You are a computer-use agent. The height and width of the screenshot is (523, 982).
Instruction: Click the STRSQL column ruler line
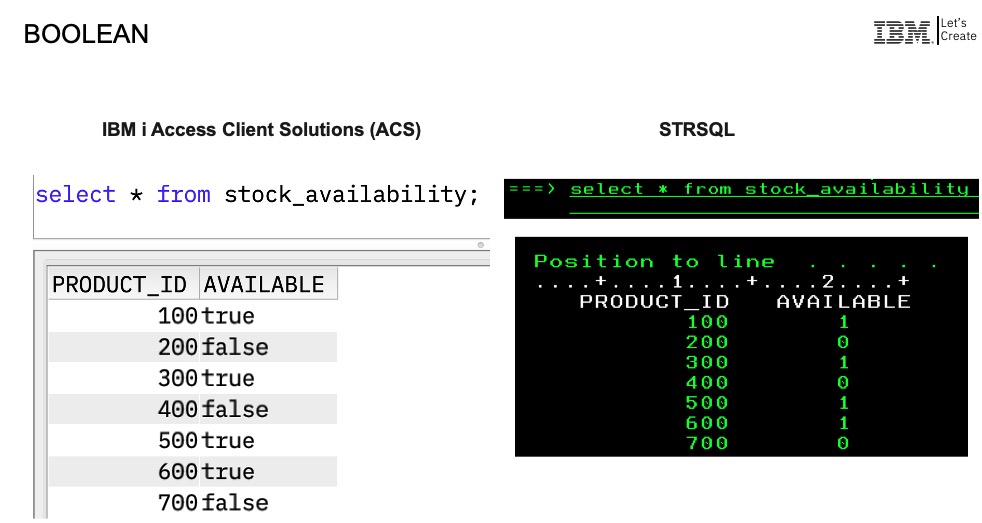pyautogui.click(x=723, y=282)
